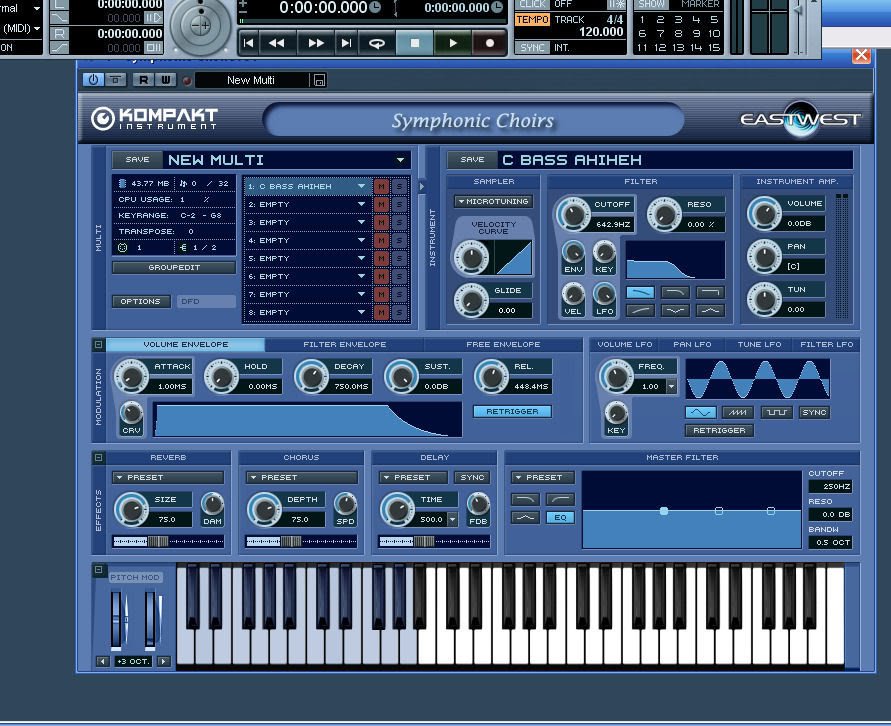Viewport: 891px width, 726px height.
Task: Solo slot 3 Empty
Action: point(399,223)
